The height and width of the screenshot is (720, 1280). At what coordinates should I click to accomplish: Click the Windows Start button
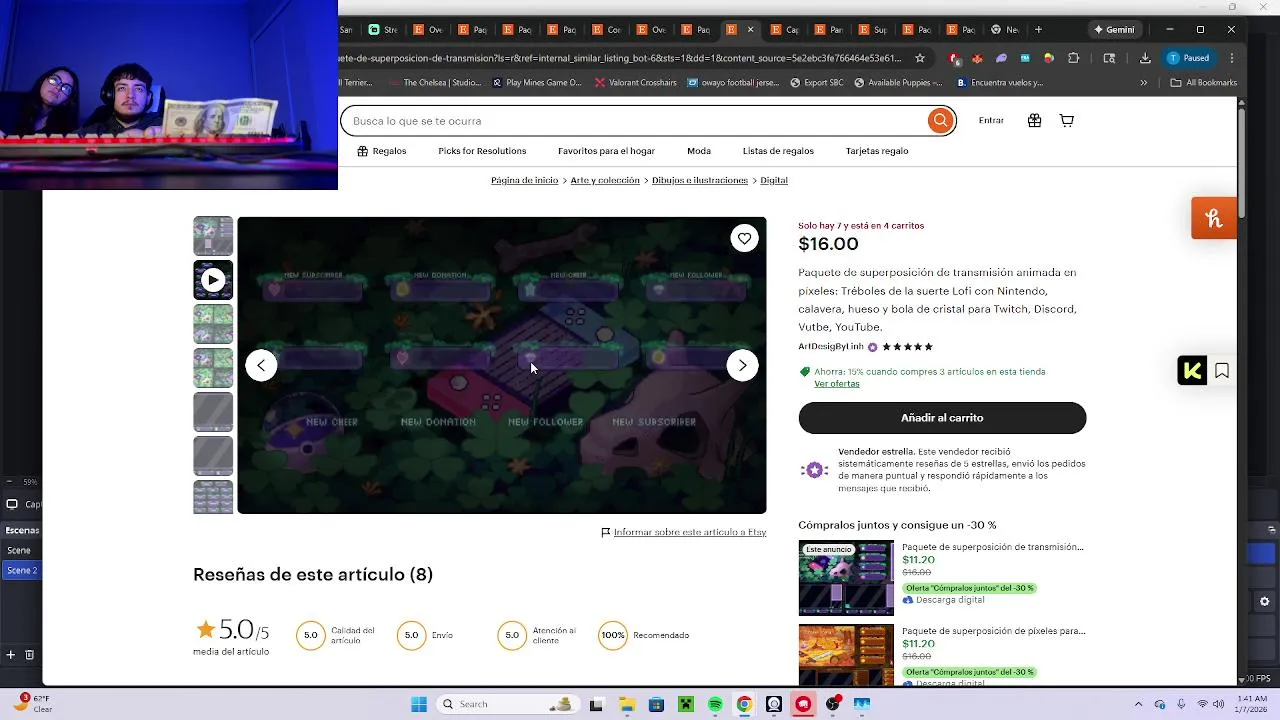pyautogui.click(x=418, y=704)
